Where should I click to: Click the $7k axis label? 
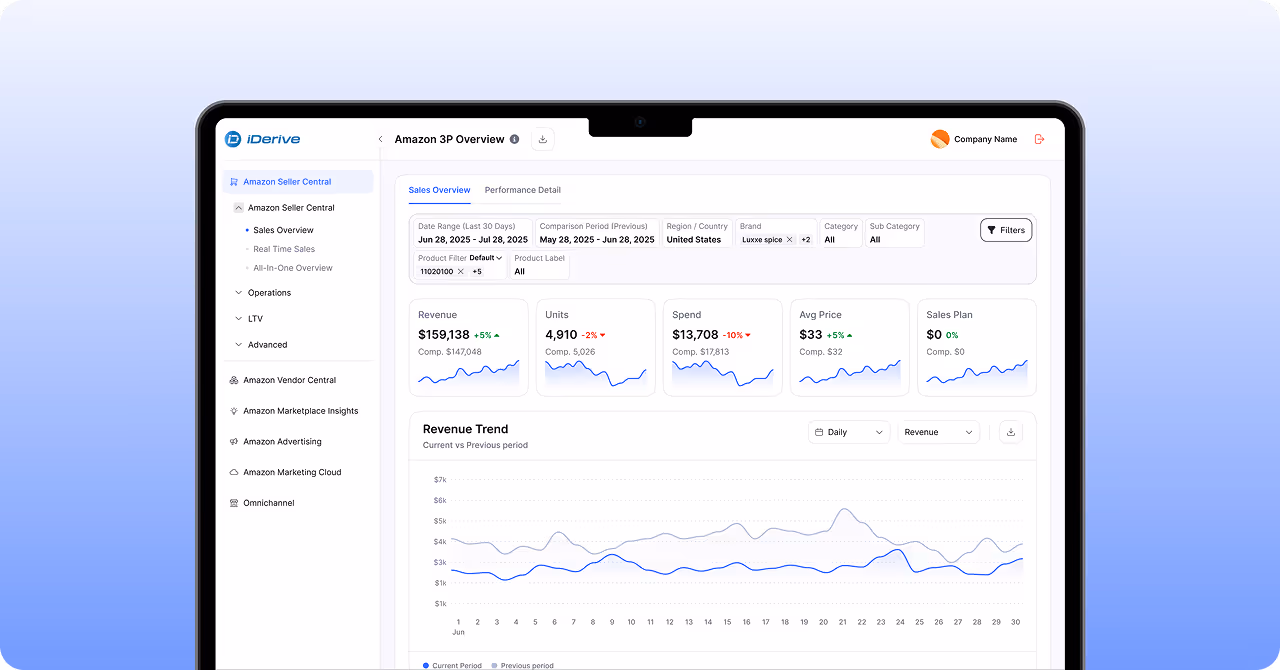point(440,479)
